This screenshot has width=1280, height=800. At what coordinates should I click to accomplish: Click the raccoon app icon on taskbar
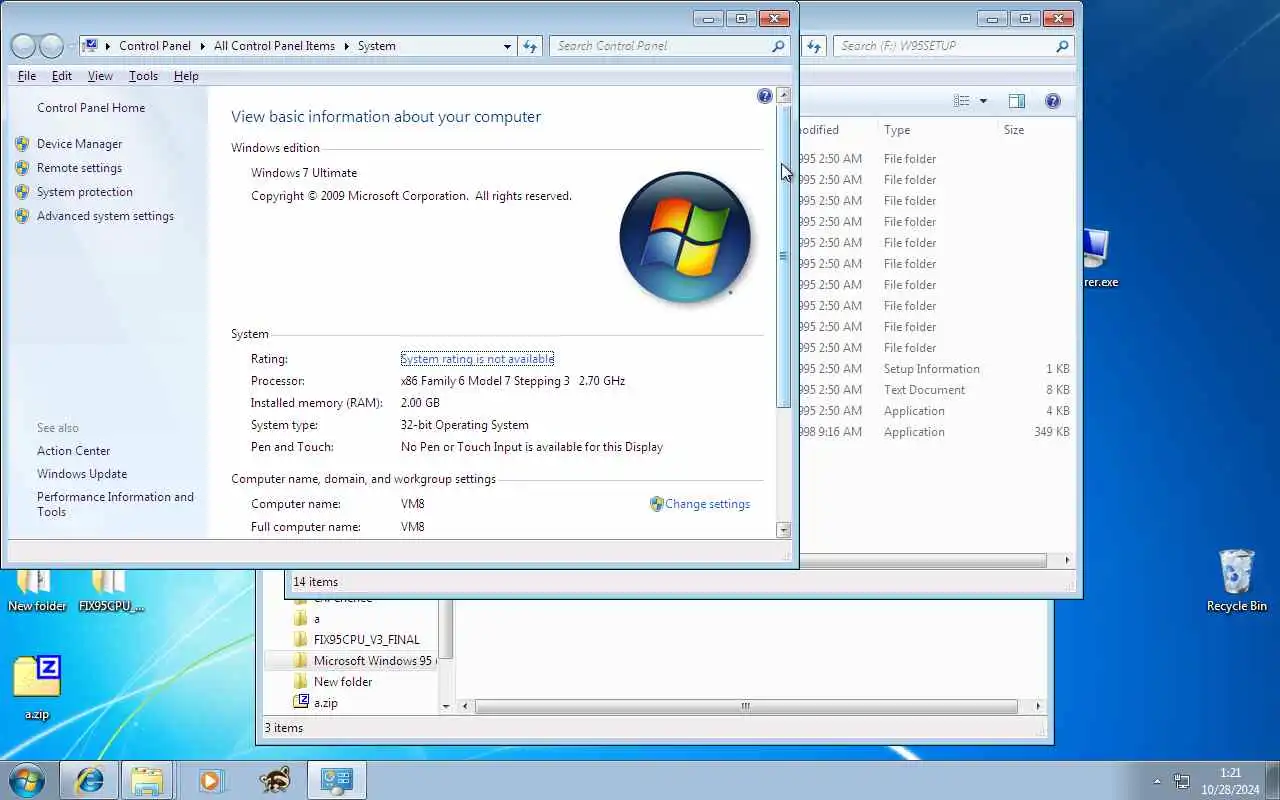[274, 780]
